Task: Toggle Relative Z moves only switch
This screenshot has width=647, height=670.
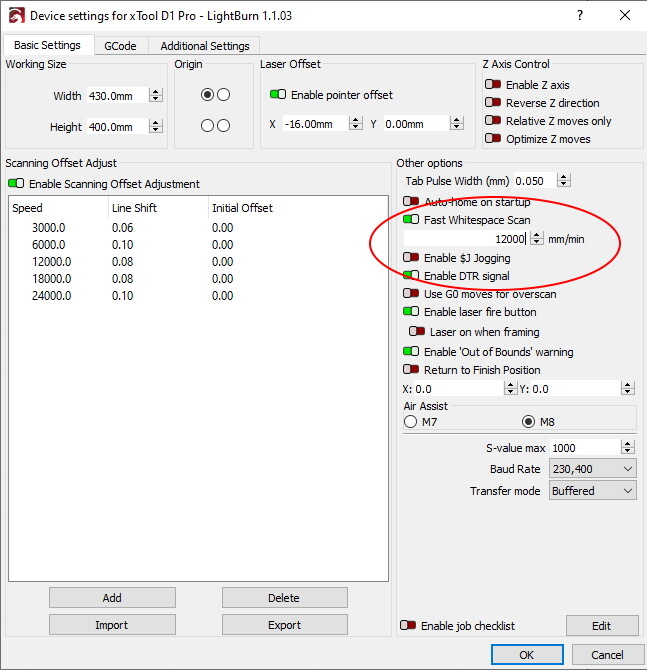Action: pyautogui.click(x=493, y=120)
